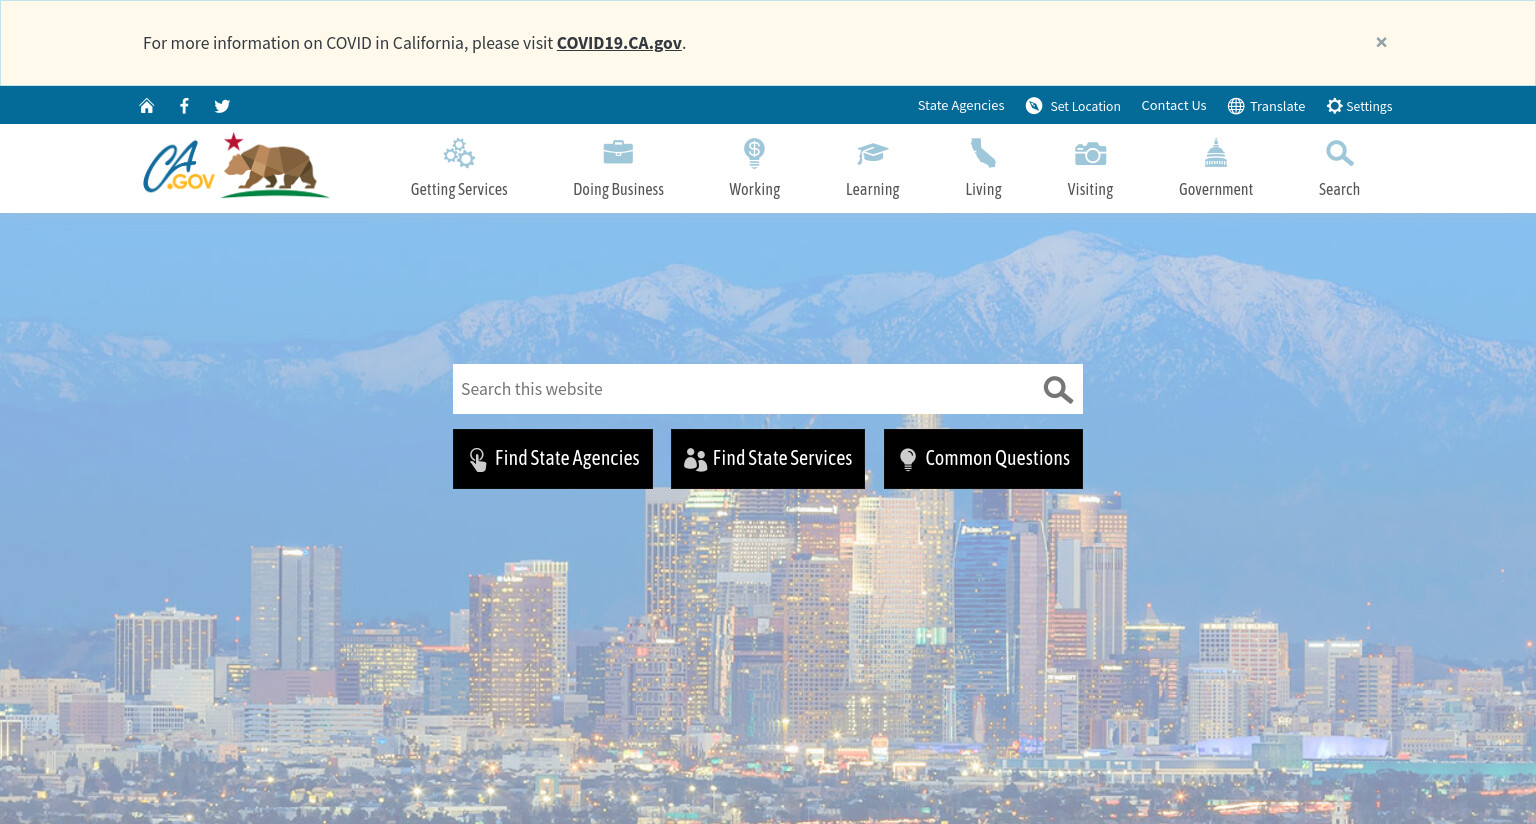The height and width of the screenshot is (824, 1536).
Task: Click the Translate text link
Action: 1277,106
